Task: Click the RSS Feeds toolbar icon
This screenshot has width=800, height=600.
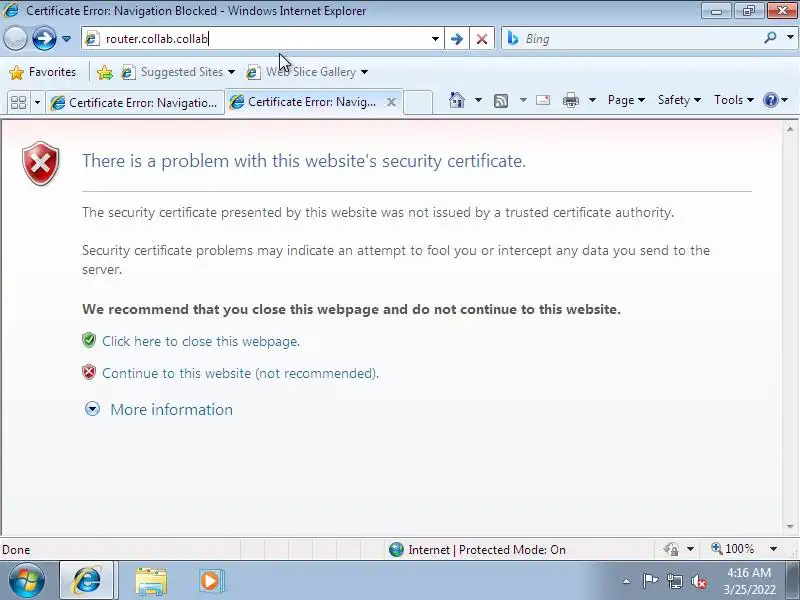Action: pos(501,101)
